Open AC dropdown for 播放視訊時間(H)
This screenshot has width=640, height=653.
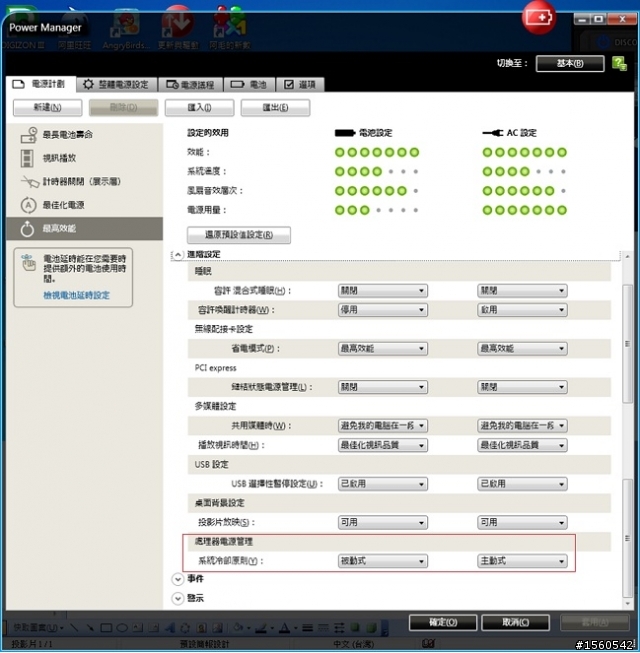(522, 445)
